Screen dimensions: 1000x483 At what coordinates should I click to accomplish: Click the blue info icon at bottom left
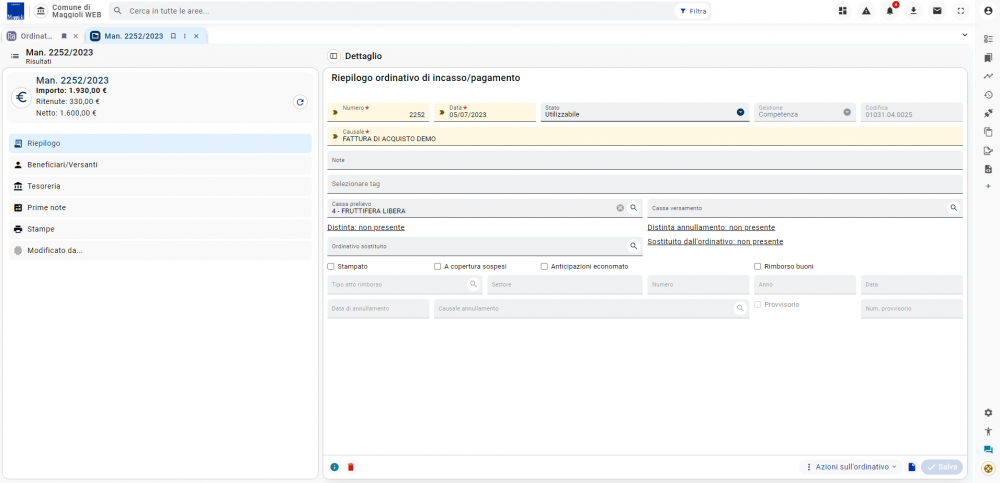click(334, 467)
